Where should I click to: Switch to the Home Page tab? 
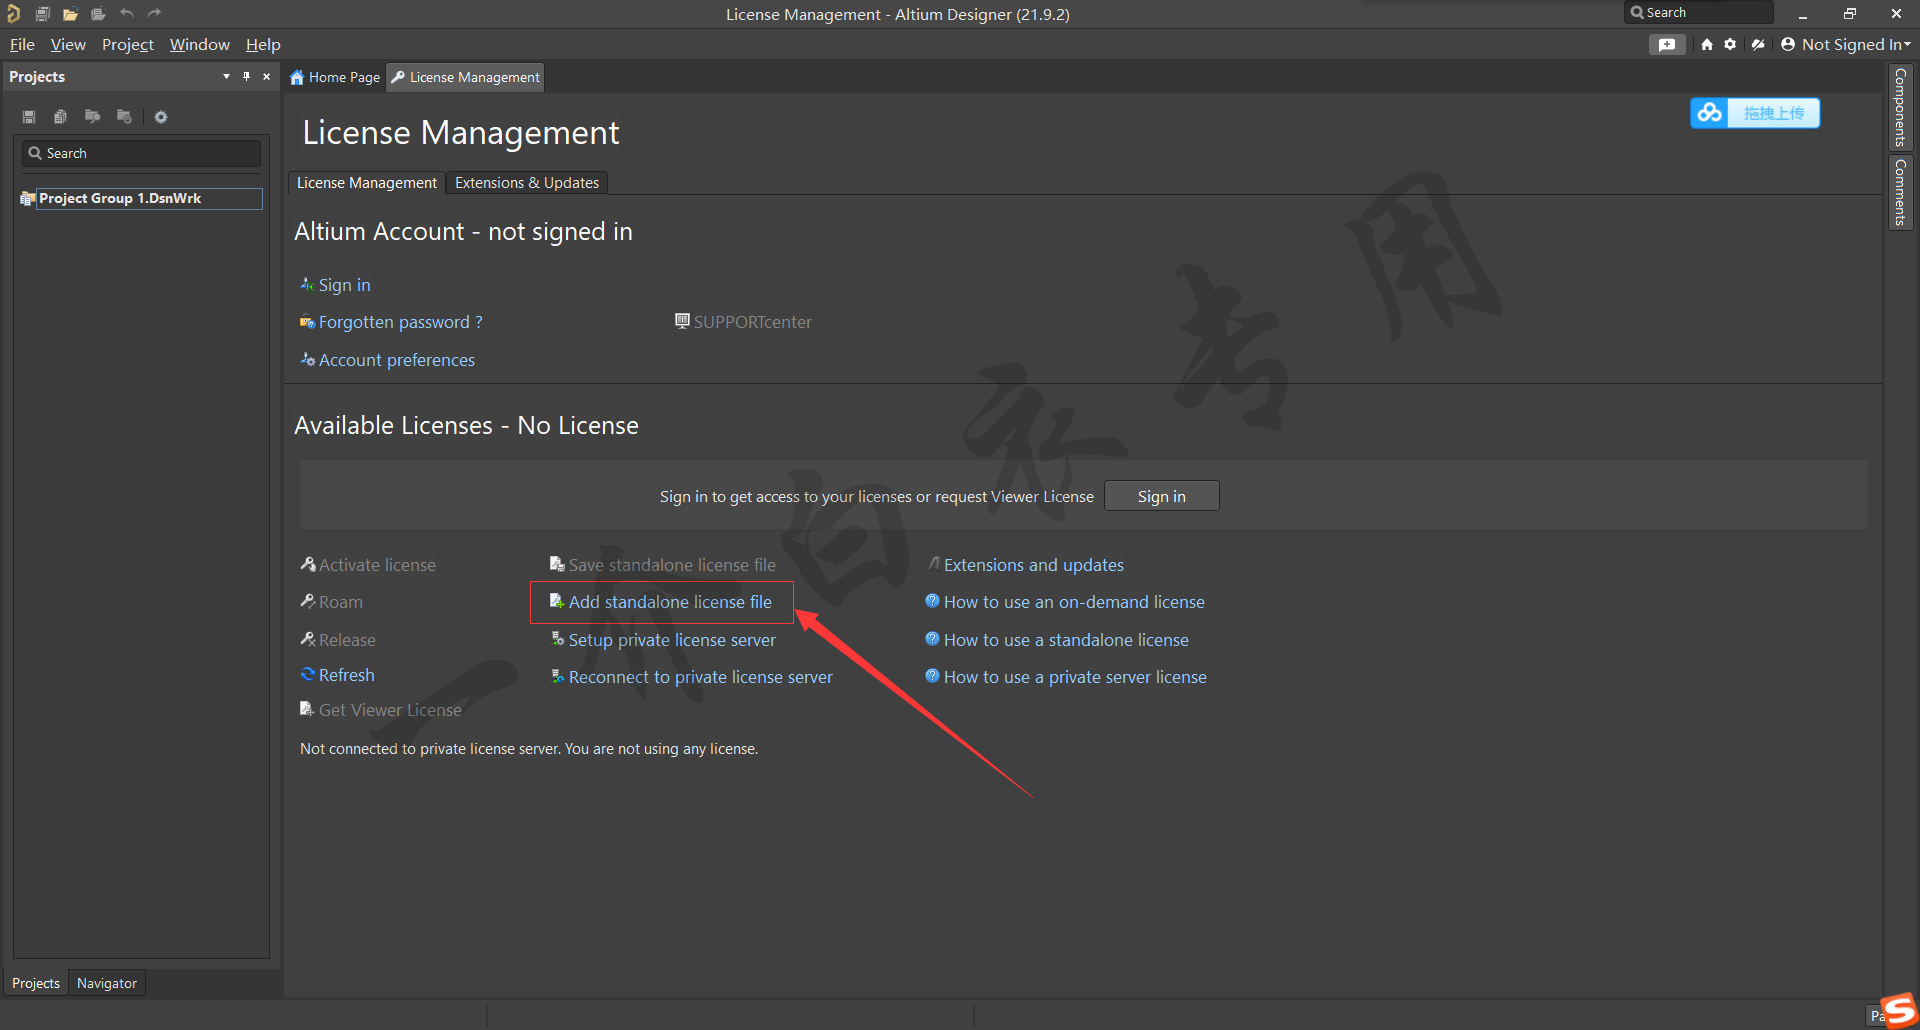335,77
